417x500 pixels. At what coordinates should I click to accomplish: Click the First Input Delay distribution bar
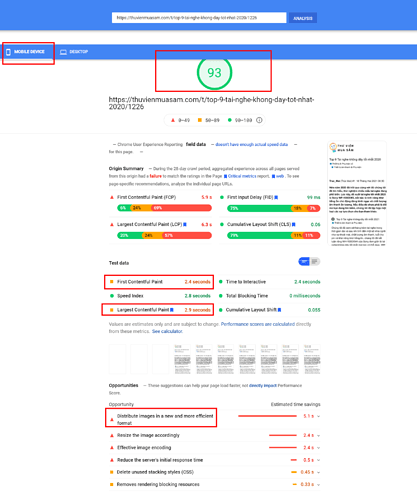pos(274,208)
